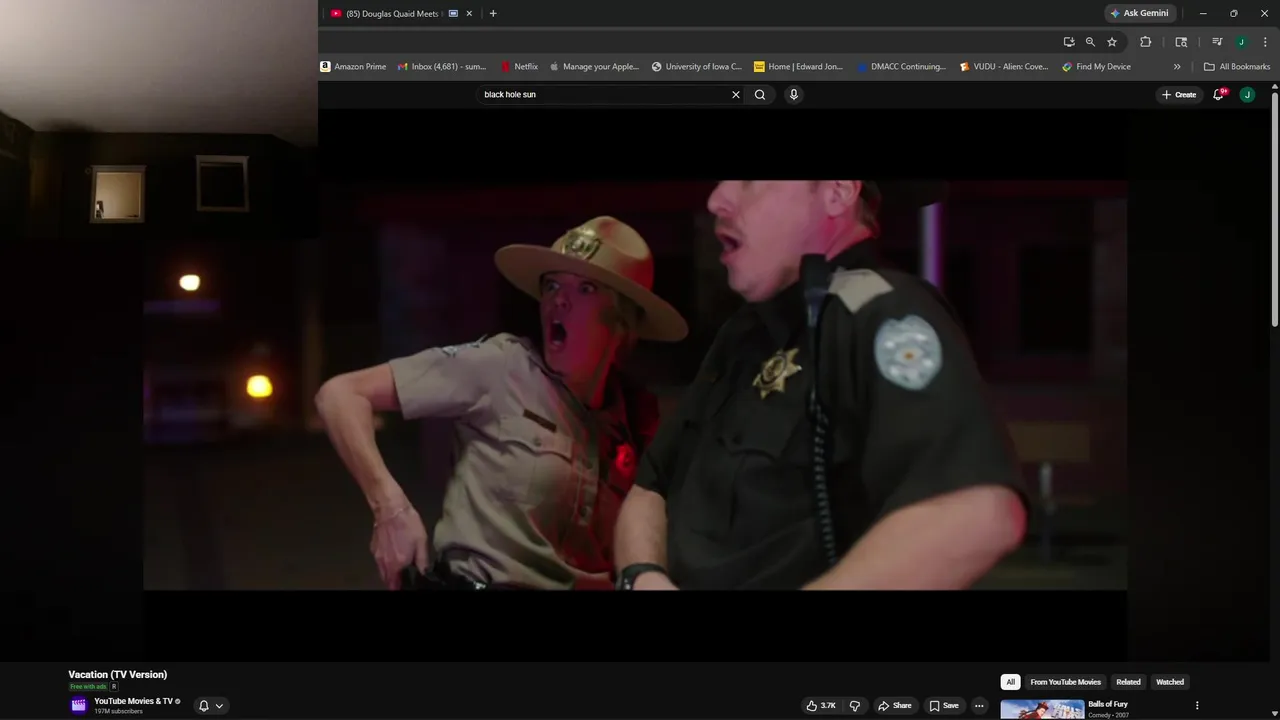
Task: Click the Share button
Action: 894,706
